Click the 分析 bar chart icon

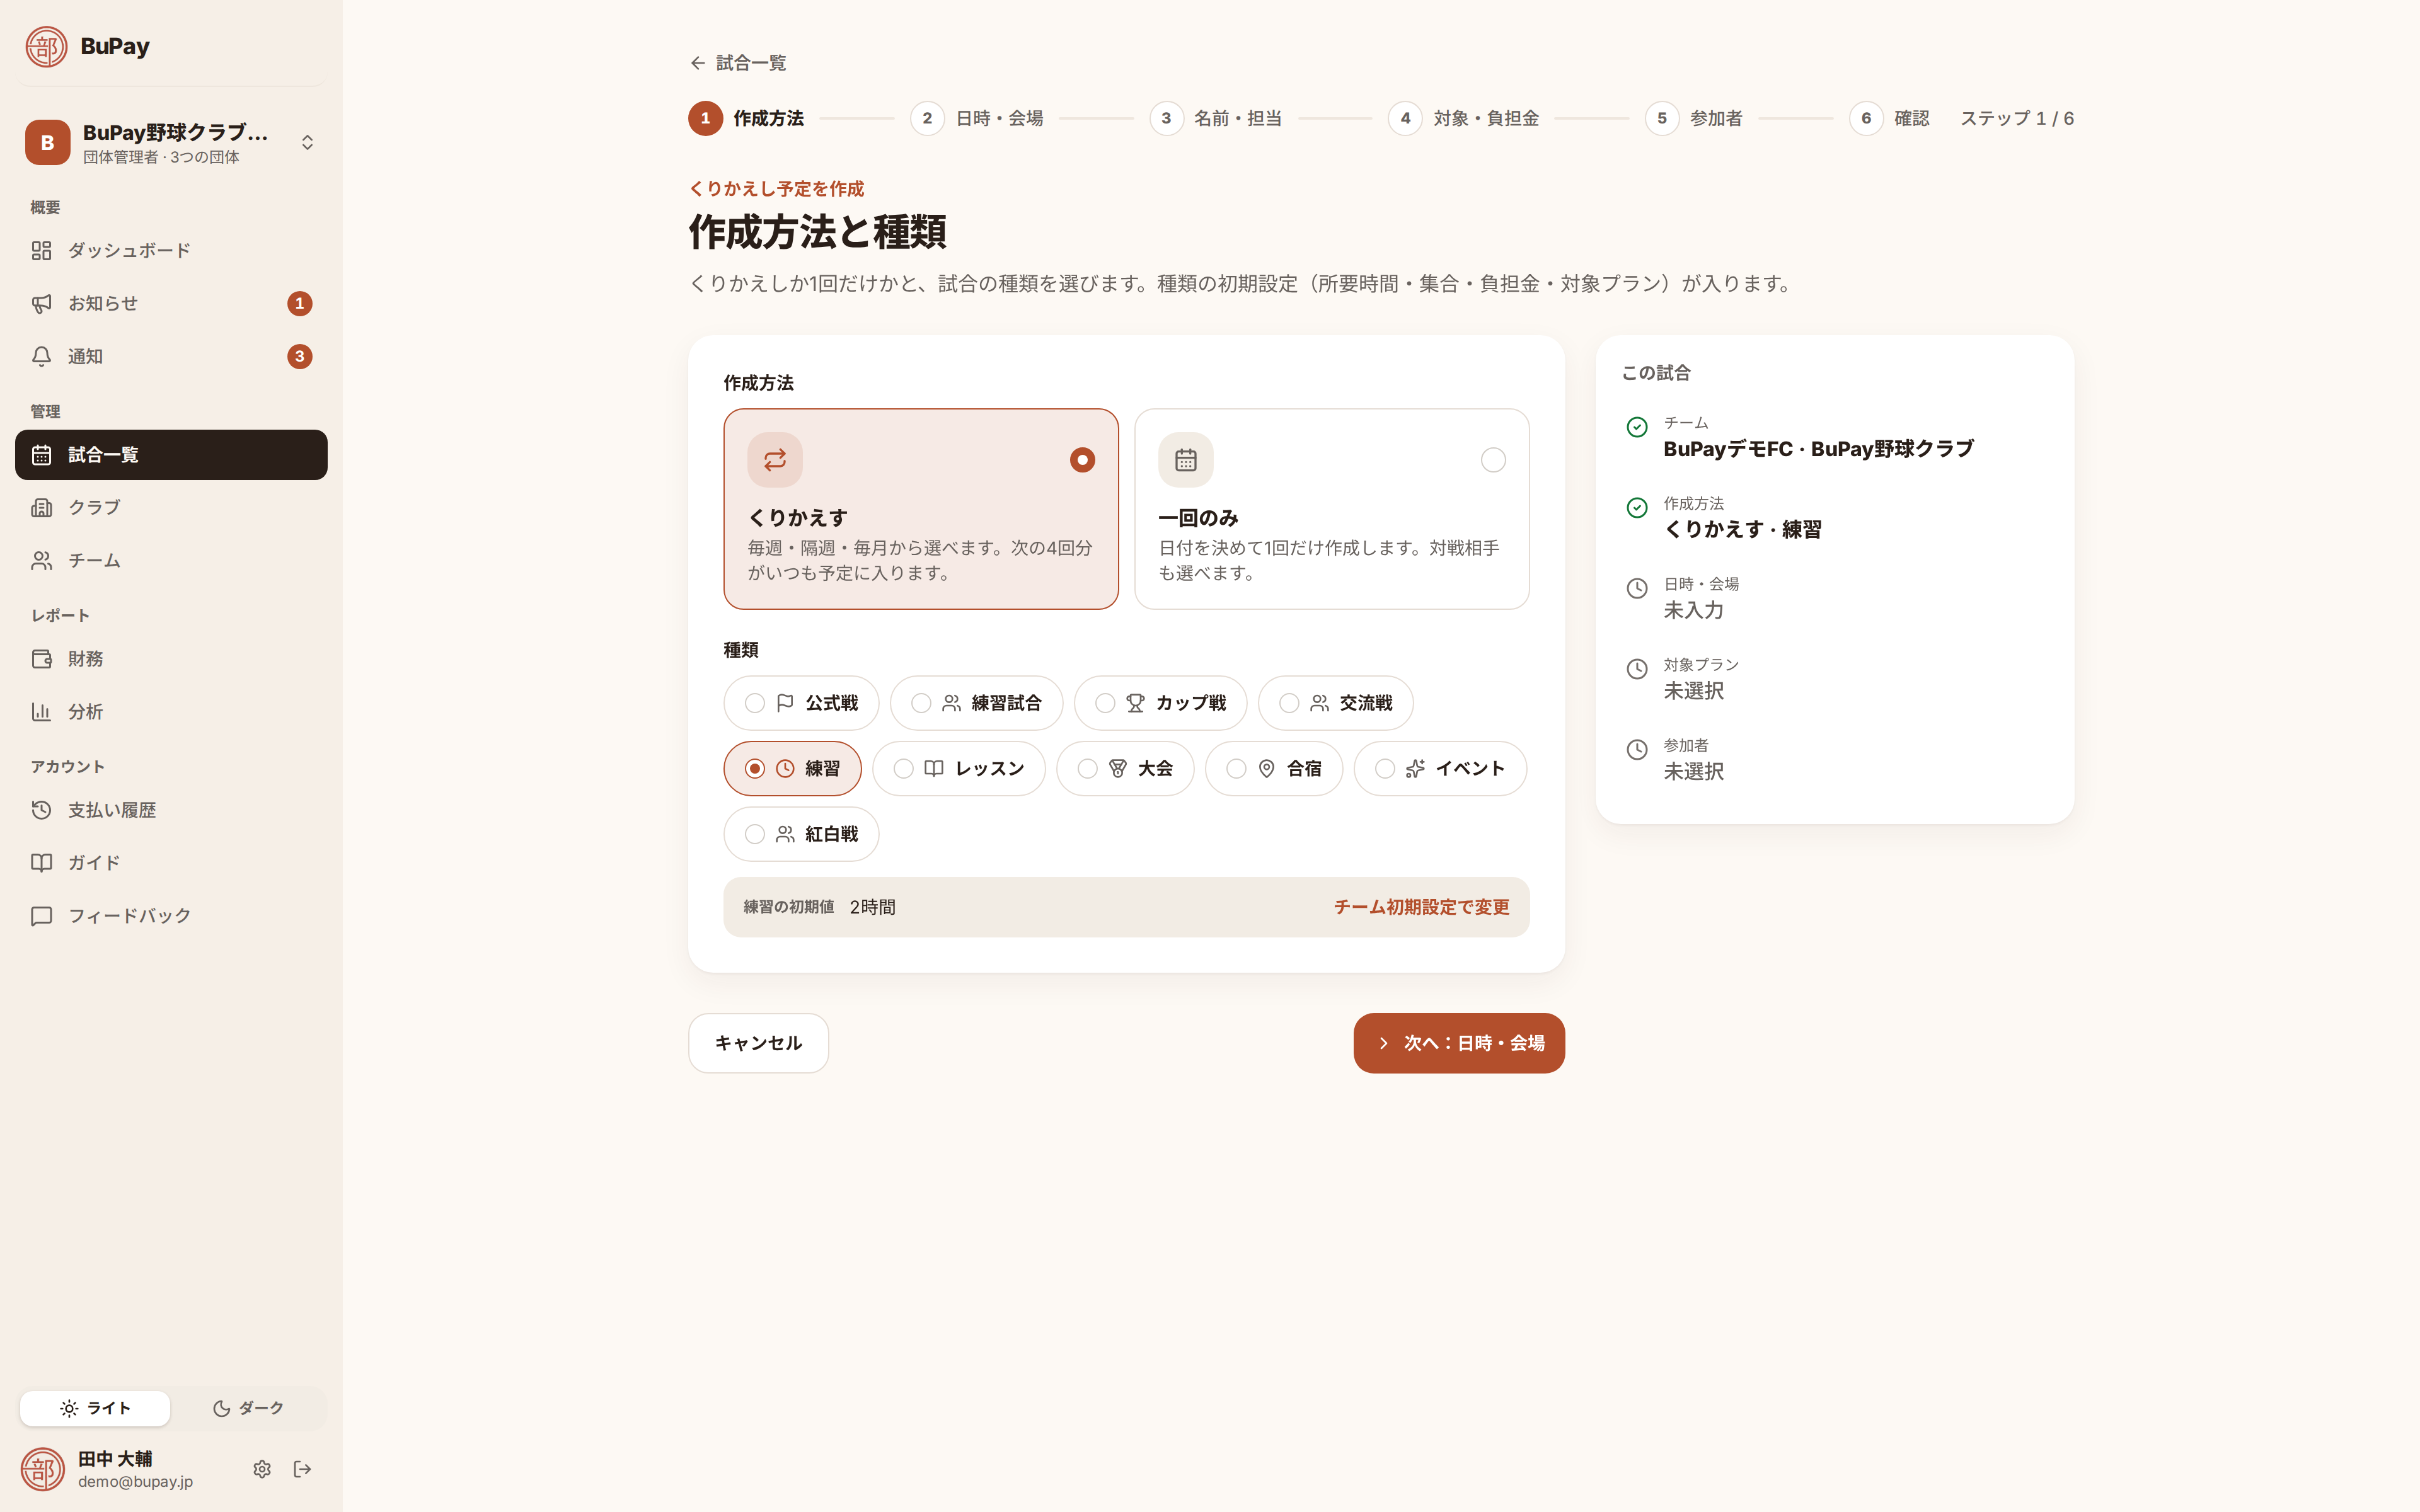(41, 712)
